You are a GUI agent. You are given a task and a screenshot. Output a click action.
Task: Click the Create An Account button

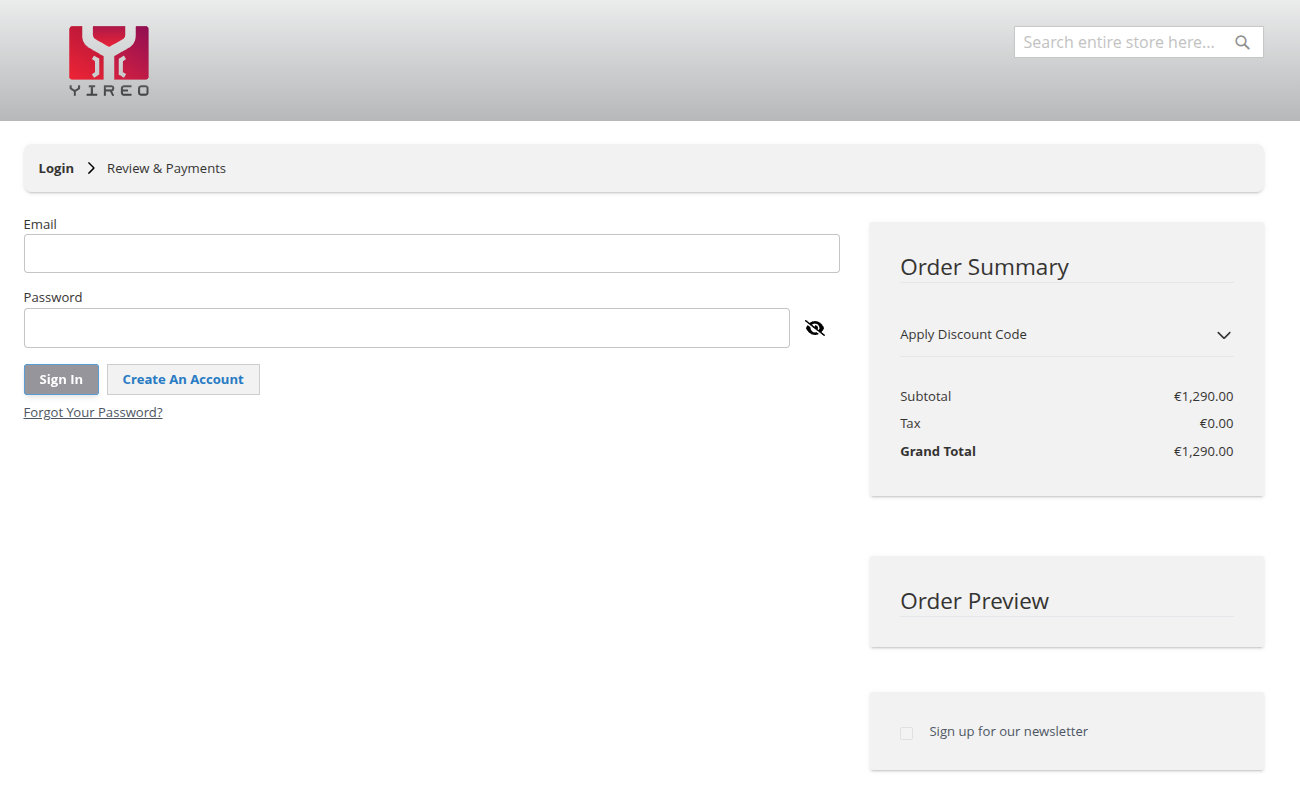(183, 380)
